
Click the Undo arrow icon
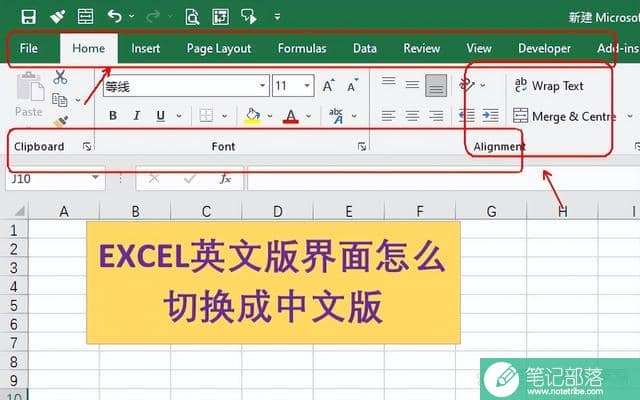coord(115,16)
